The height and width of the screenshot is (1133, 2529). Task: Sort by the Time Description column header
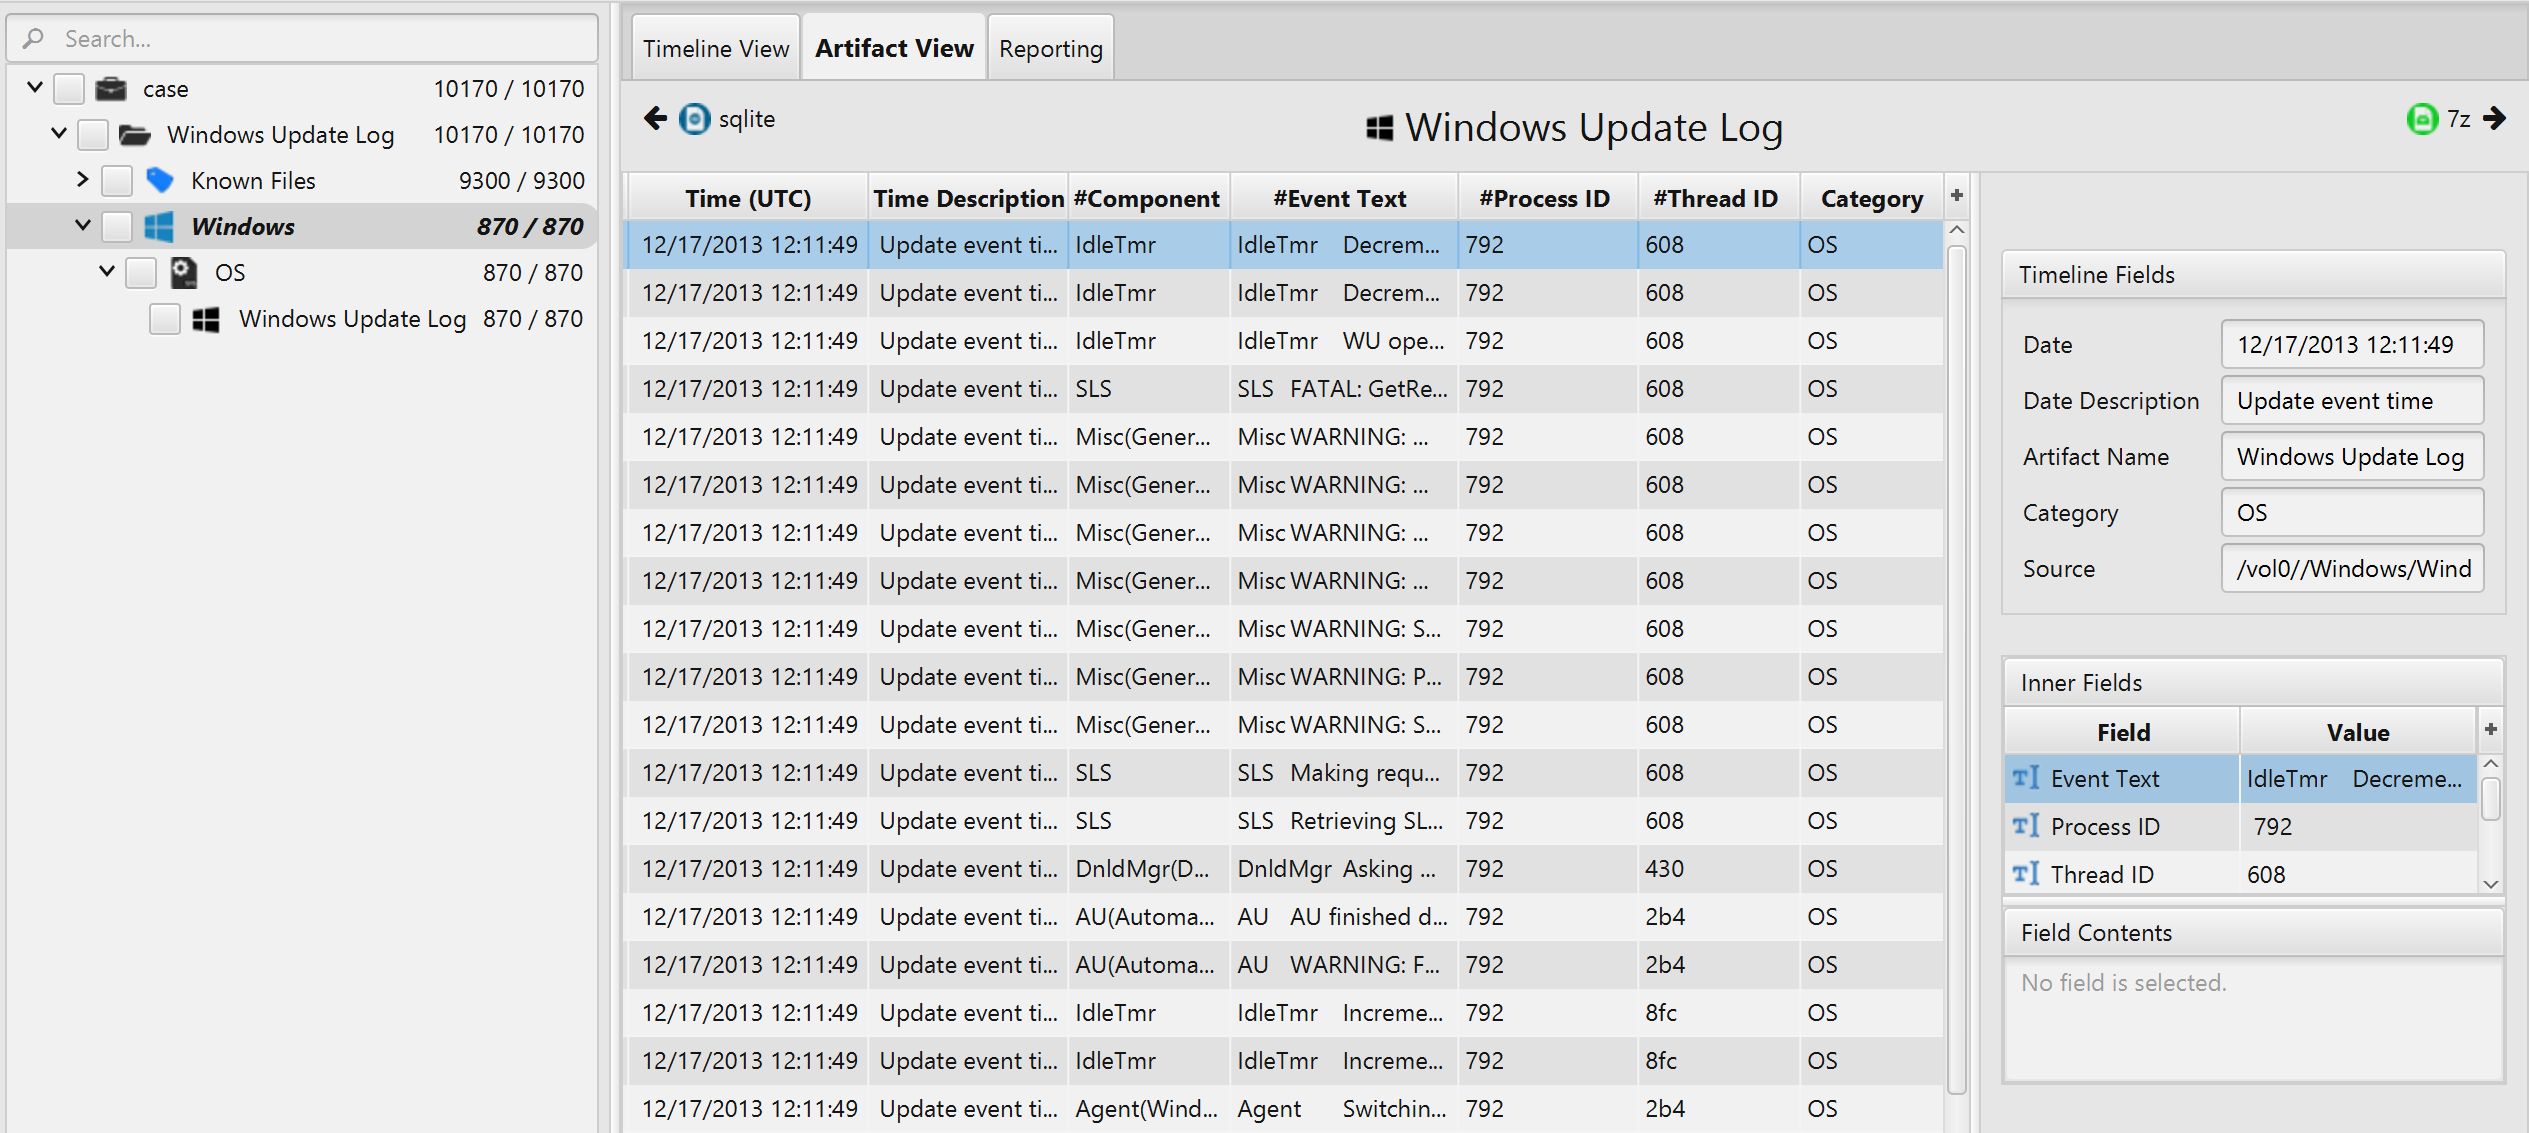(x=968, y=198)
